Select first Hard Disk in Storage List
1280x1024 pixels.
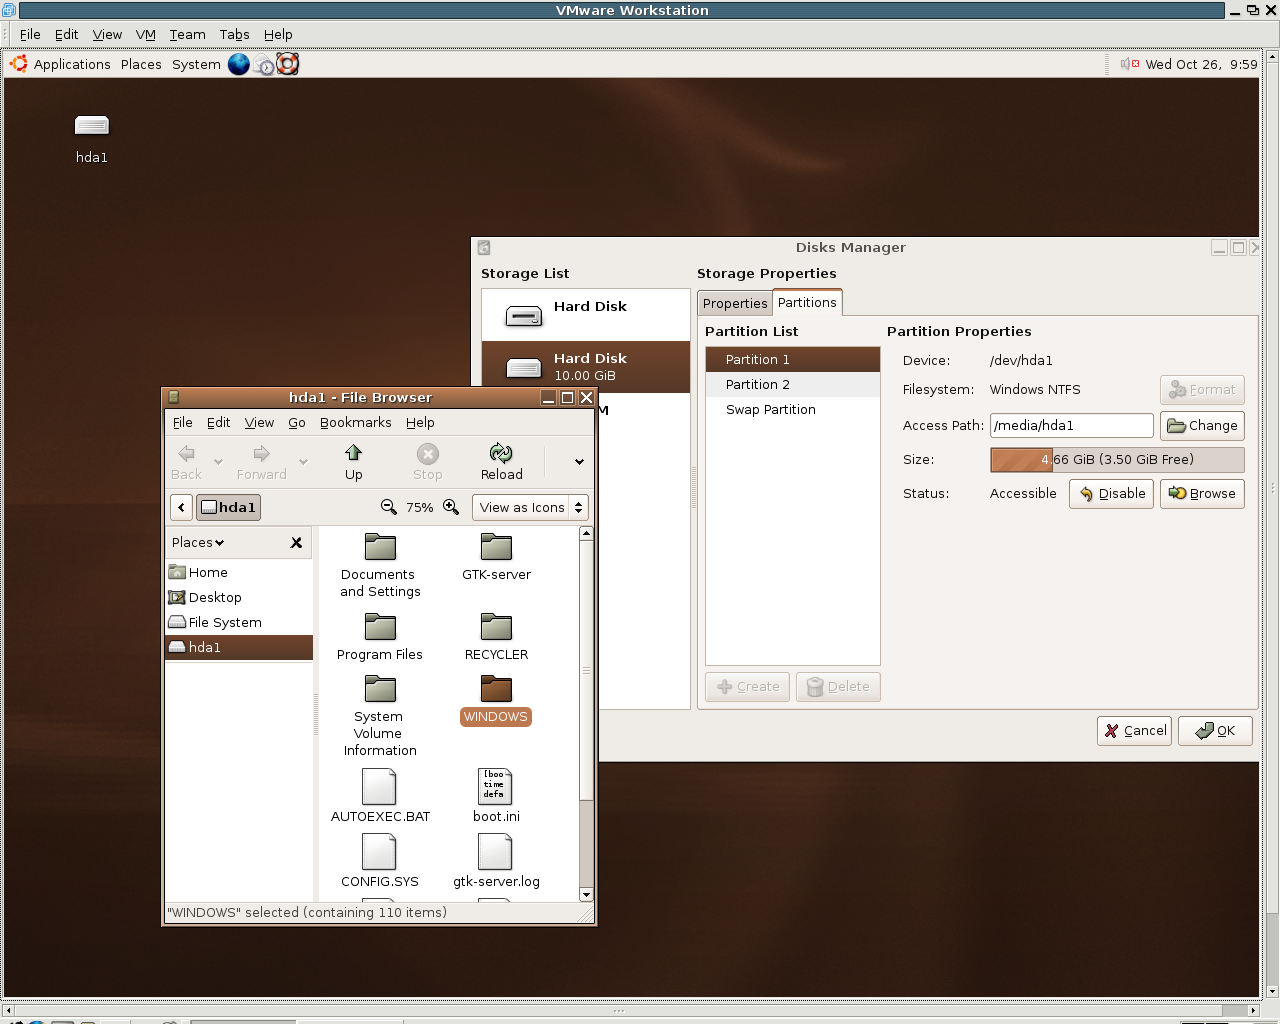[586, 315]
